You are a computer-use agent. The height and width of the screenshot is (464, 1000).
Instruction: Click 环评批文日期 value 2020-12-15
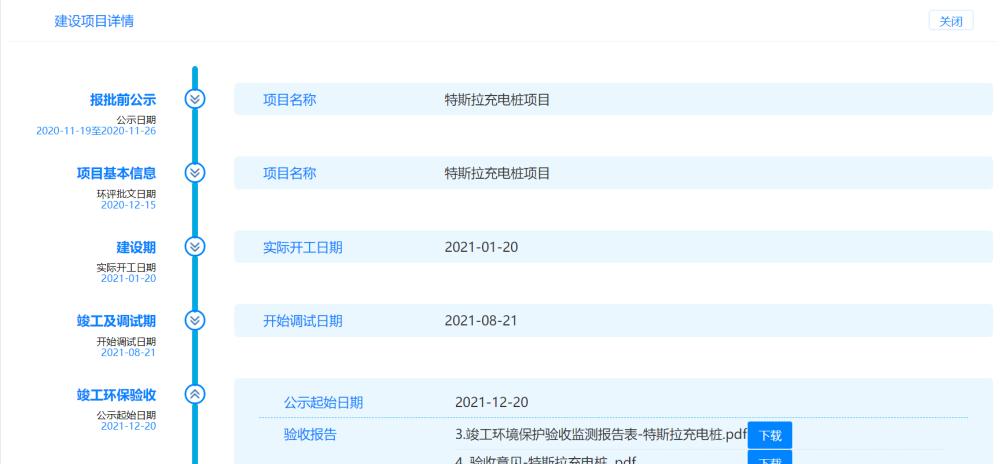point(128,205)
